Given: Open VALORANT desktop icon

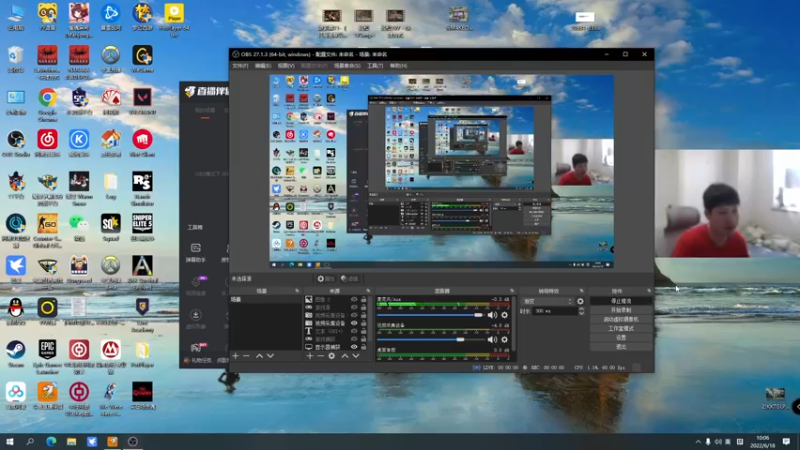Looking at the screenshot, I should click(x=142, y=97).
